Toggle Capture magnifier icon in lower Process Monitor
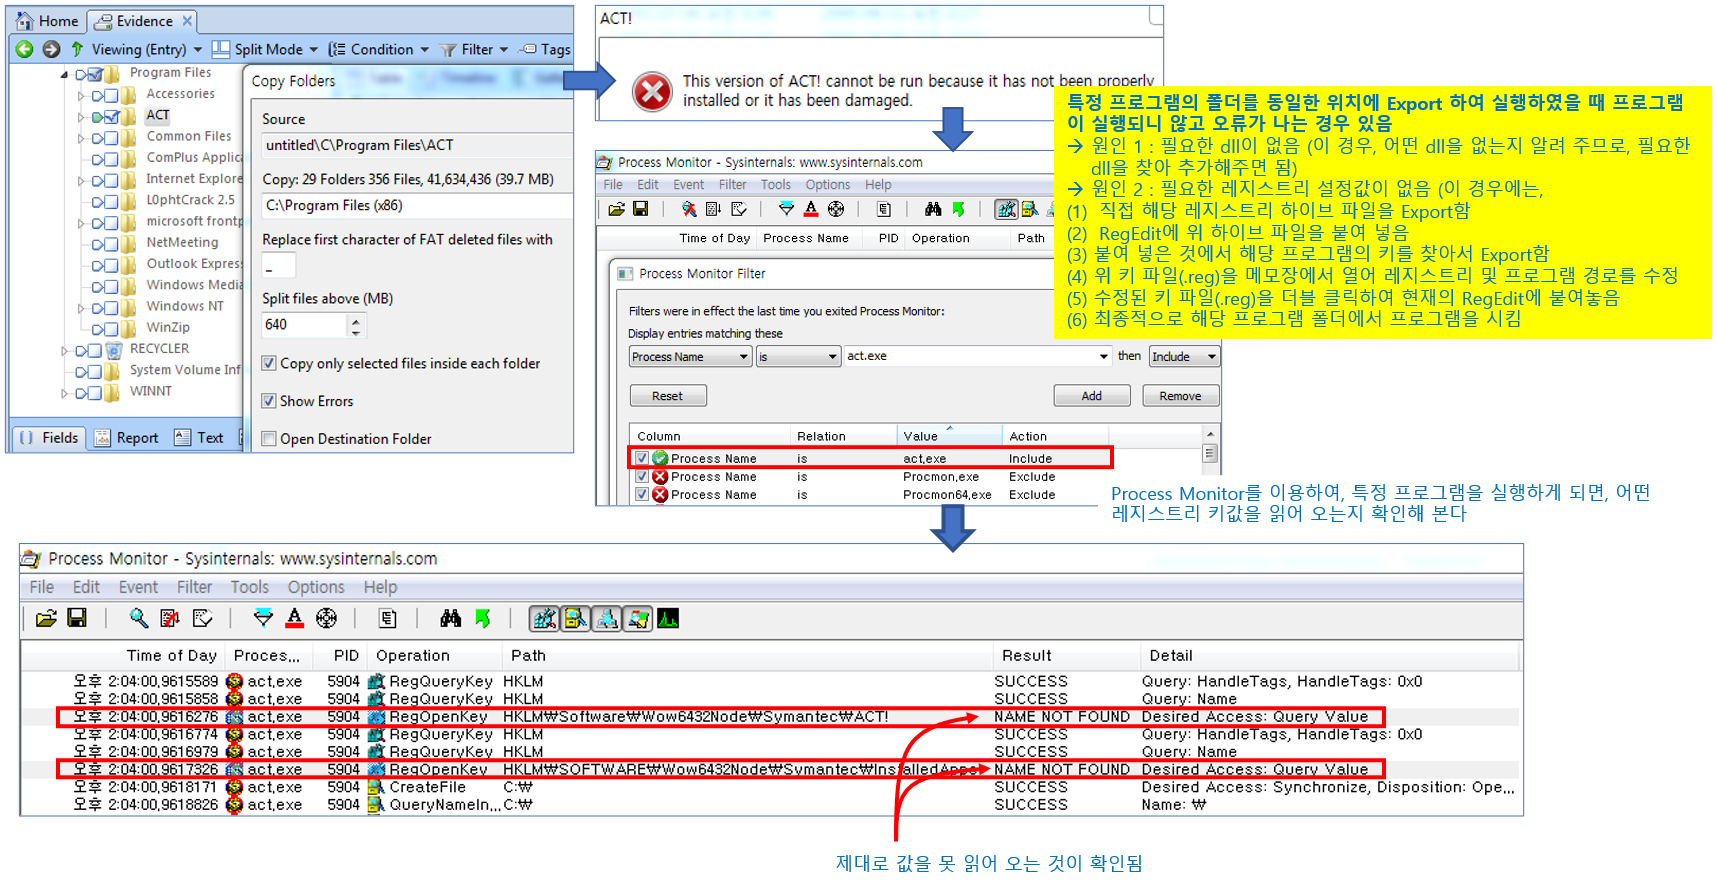This screenshot has height=881, width=1718. 139,619
